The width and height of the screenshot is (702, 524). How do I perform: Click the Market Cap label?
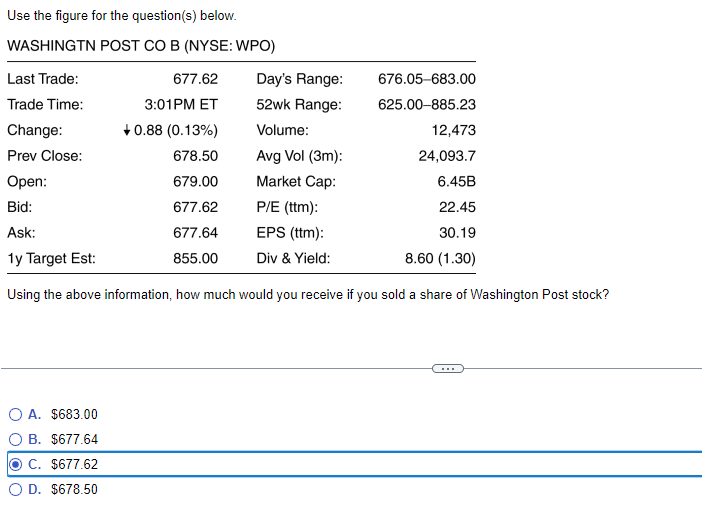tap(296, 181)
